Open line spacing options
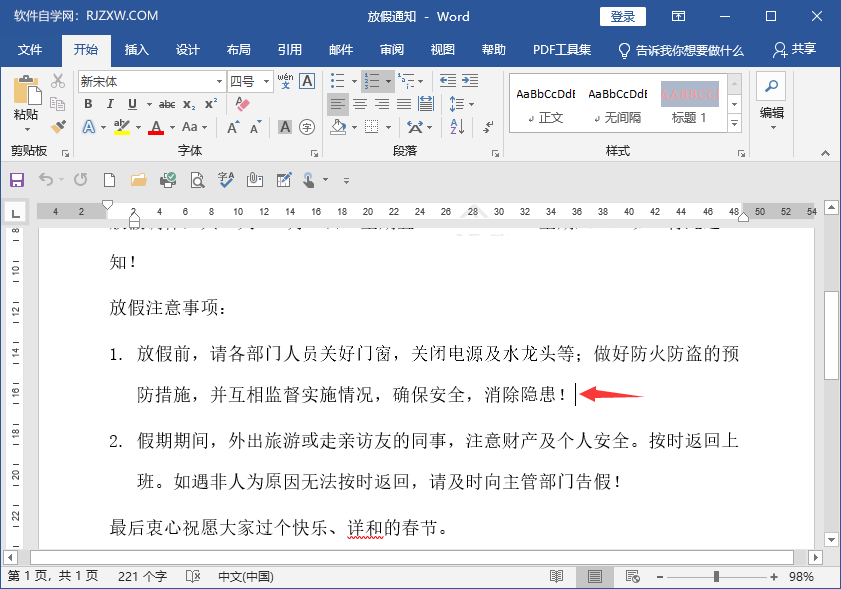Image resolution: width=841 pixels, height=589 pixels. pos(461,104)
